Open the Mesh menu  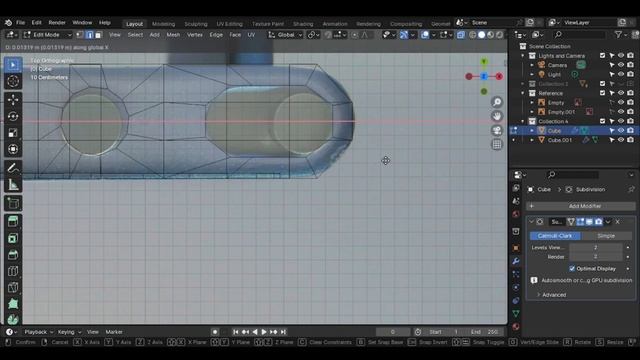173,35
